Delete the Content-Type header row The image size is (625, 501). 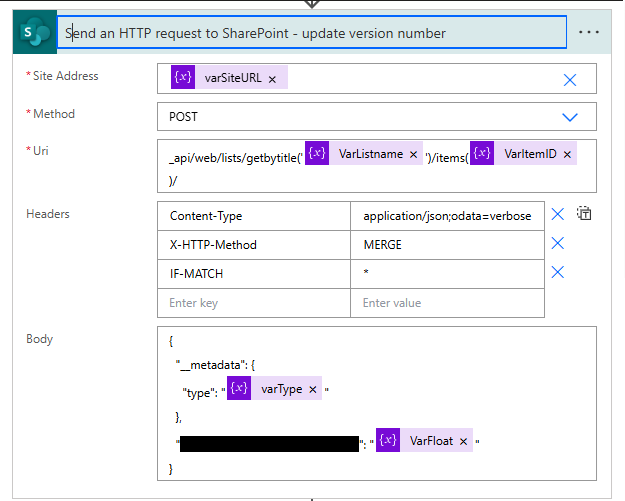tap(558, 214)
